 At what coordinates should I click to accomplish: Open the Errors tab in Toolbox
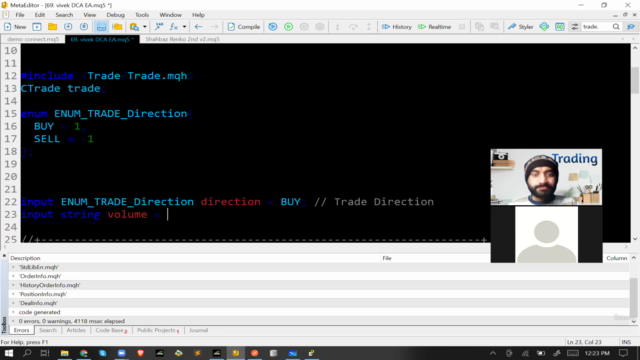pyautogui.click(x=22, y=330)
